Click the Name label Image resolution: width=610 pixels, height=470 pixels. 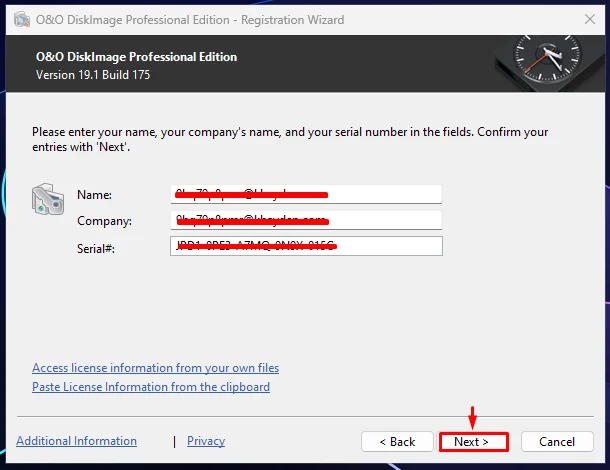pyautogui.click(x=95, y=195)
